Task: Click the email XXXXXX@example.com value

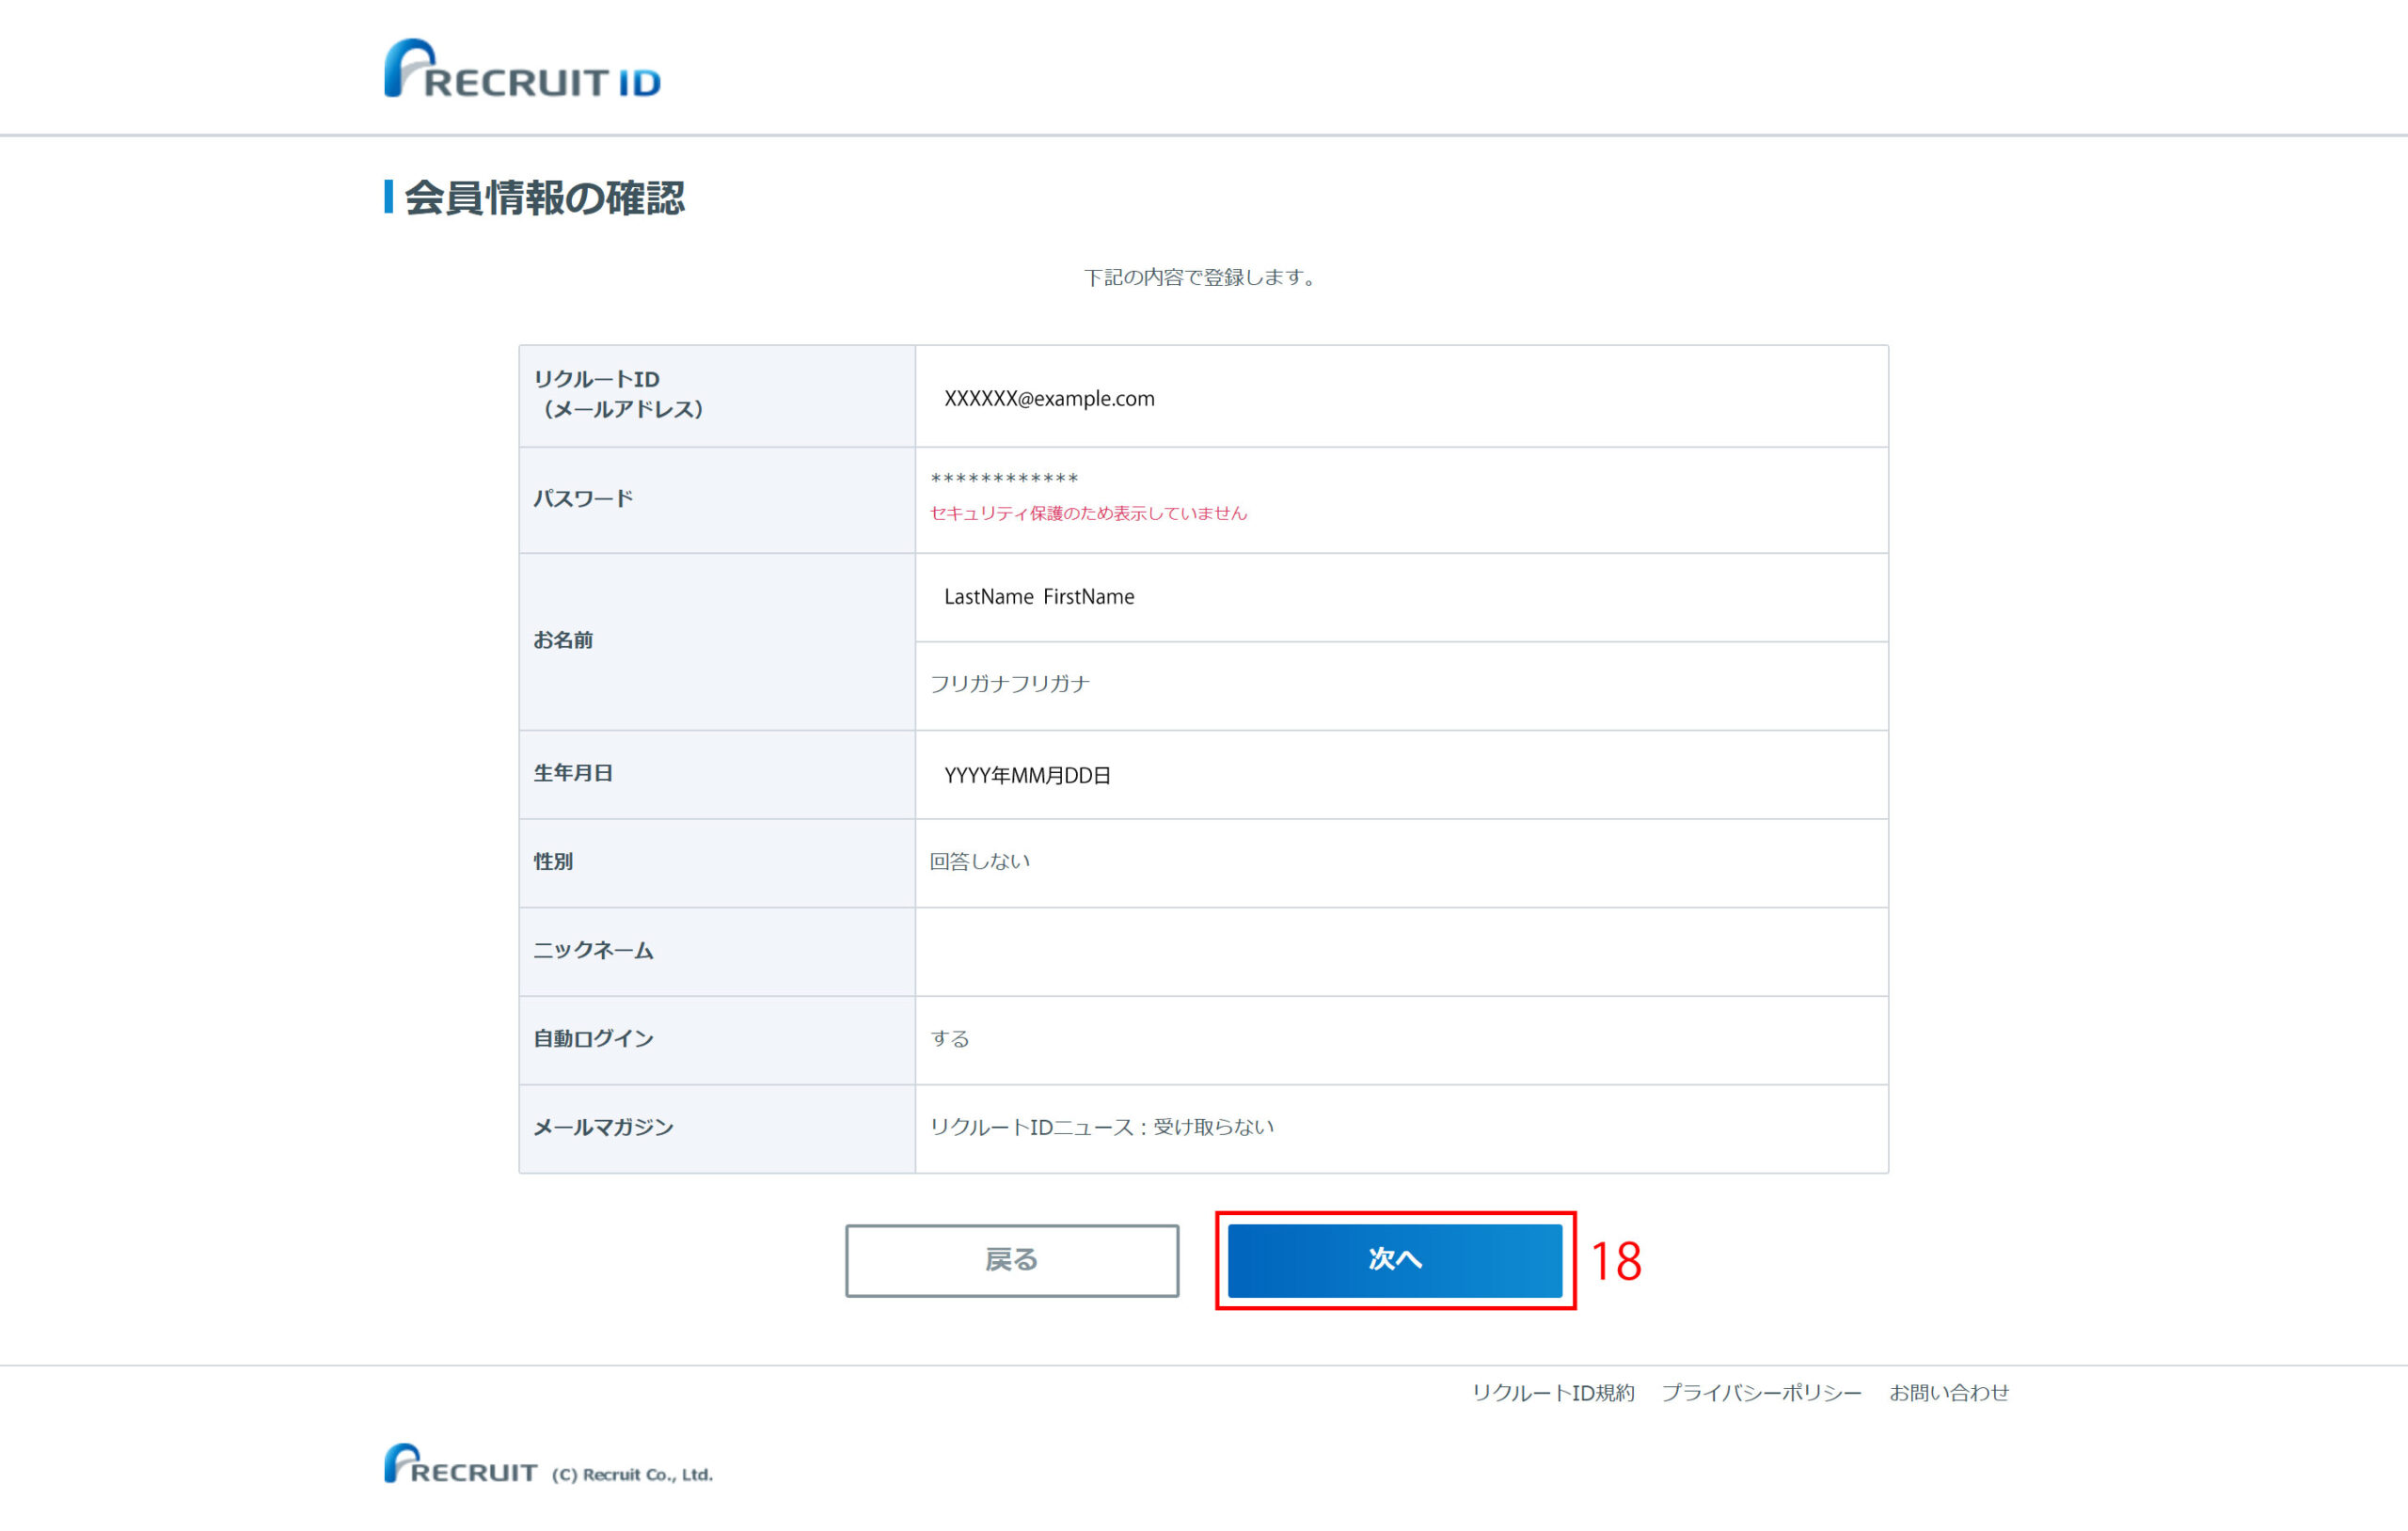Action: click(1049, 398)
